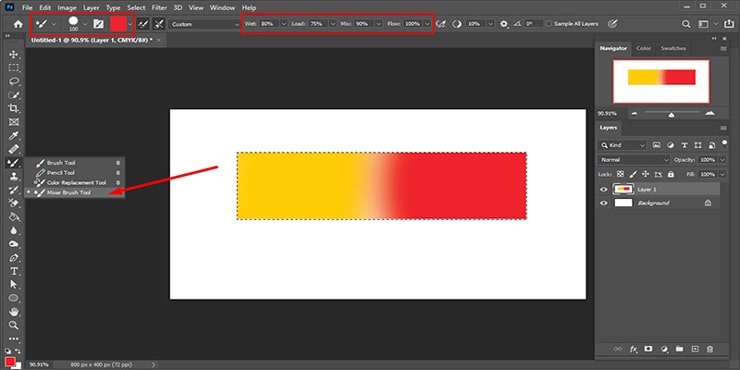The image size is (740, 370).
Task: Click the fx layer style icon
Action: [633, 349]
